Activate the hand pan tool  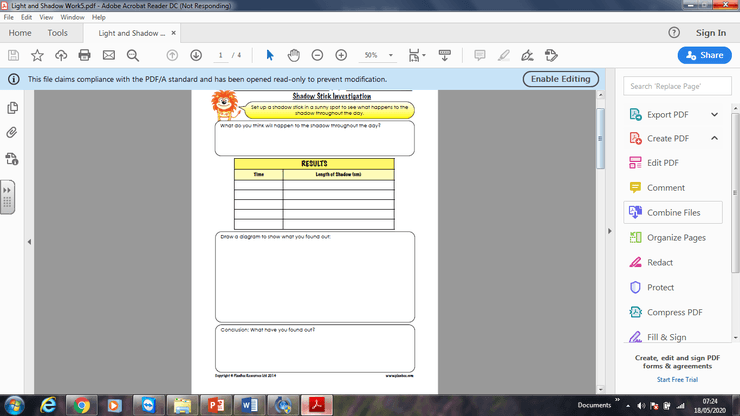294,55
